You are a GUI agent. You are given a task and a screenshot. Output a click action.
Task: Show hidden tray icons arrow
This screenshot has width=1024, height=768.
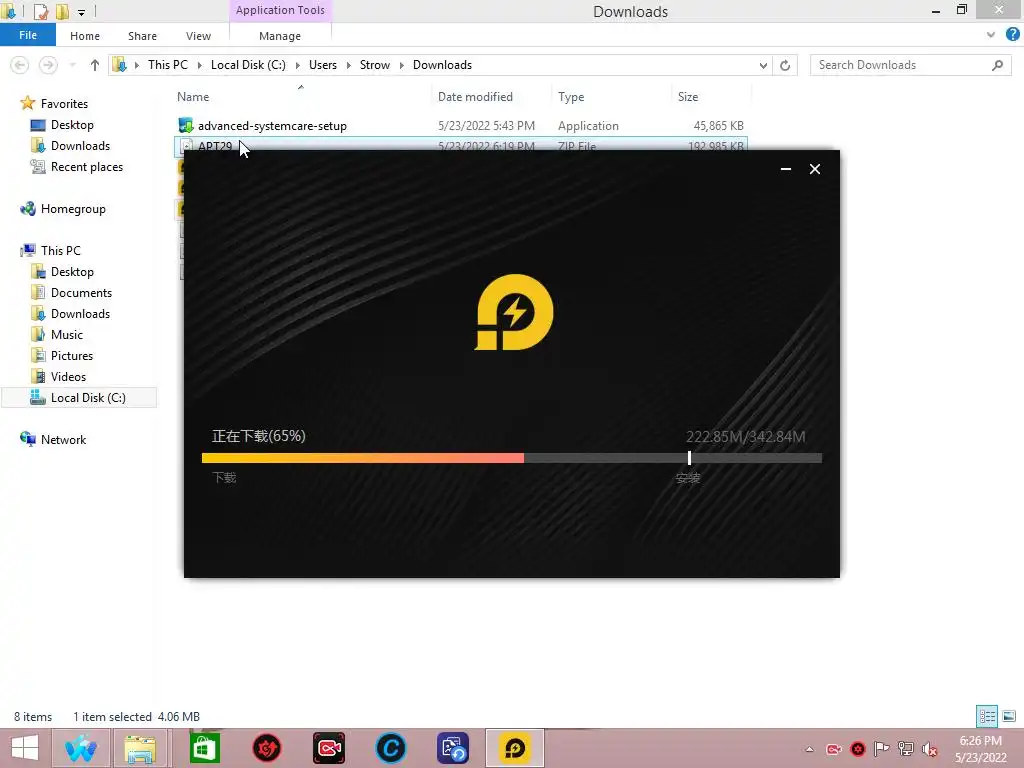809,749
